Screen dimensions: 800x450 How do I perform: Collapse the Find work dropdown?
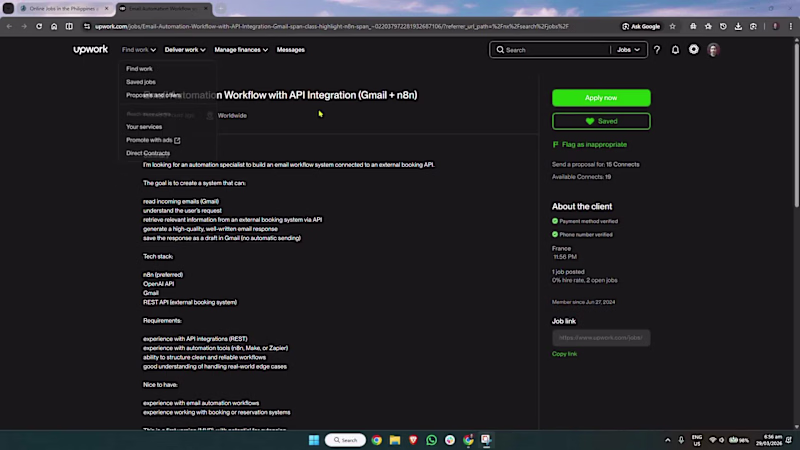tap(139, 49)
